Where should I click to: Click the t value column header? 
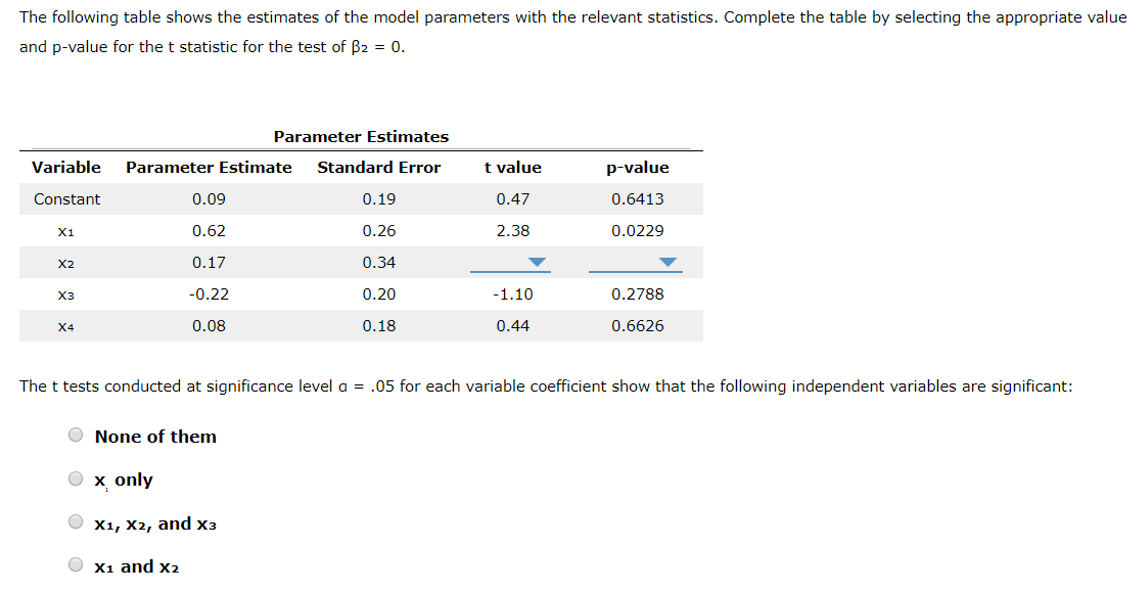[x=513, y=167]
